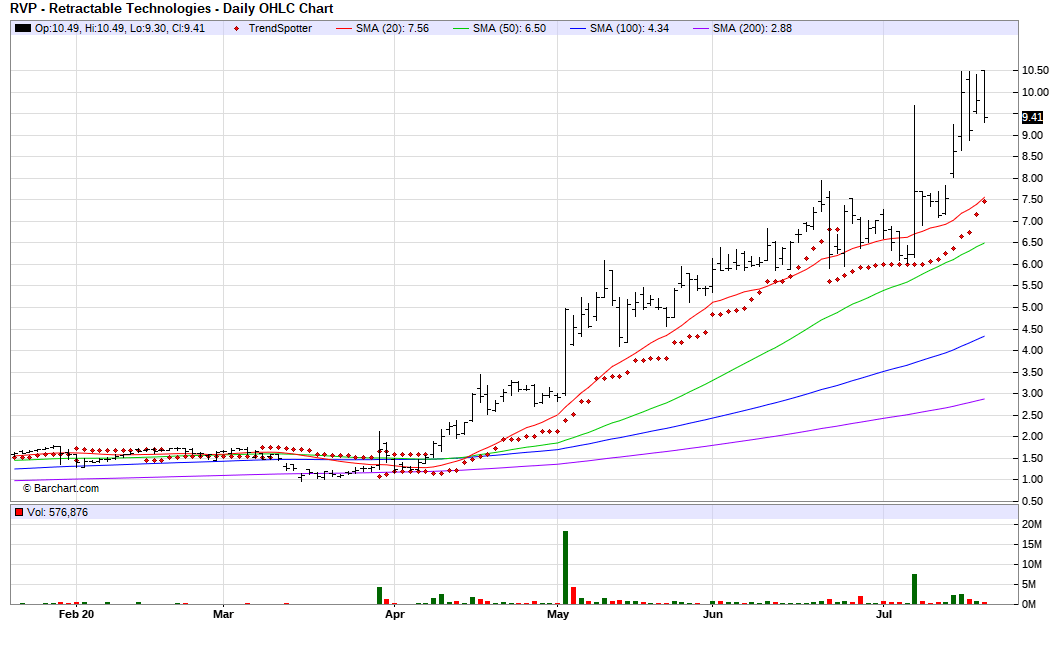Click the 5M volume axis label
This screenshot has height=645, width=1060.
(1029, 584)
